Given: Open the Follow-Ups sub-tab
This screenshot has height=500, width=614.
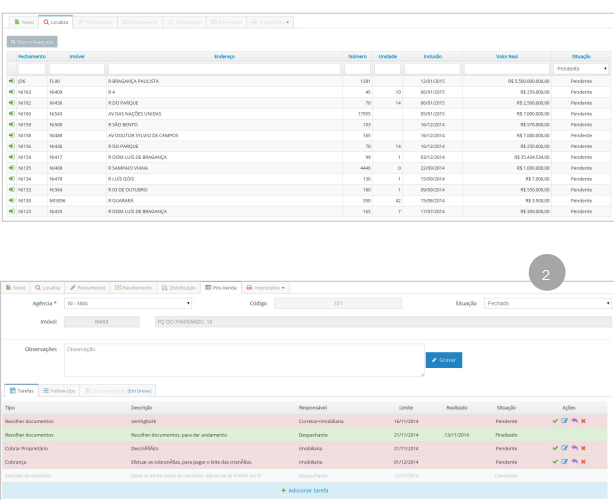Looking at the screenshot, I should coord(59,391).
